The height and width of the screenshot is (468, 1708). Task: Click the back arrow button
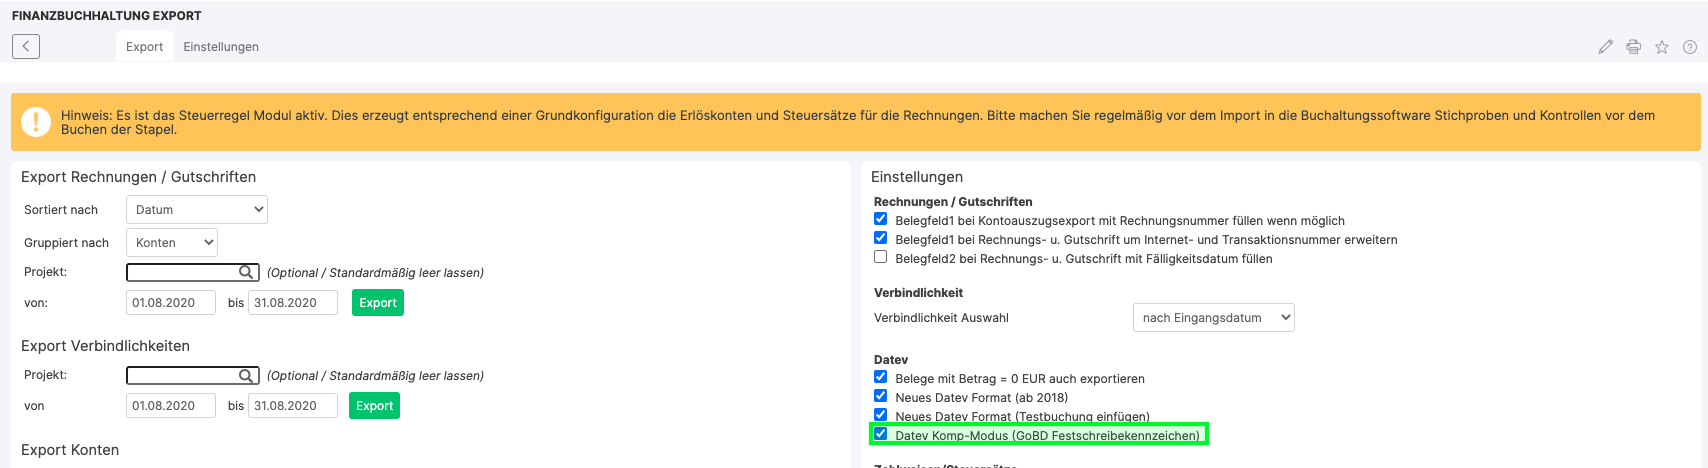tap(26, 46)
